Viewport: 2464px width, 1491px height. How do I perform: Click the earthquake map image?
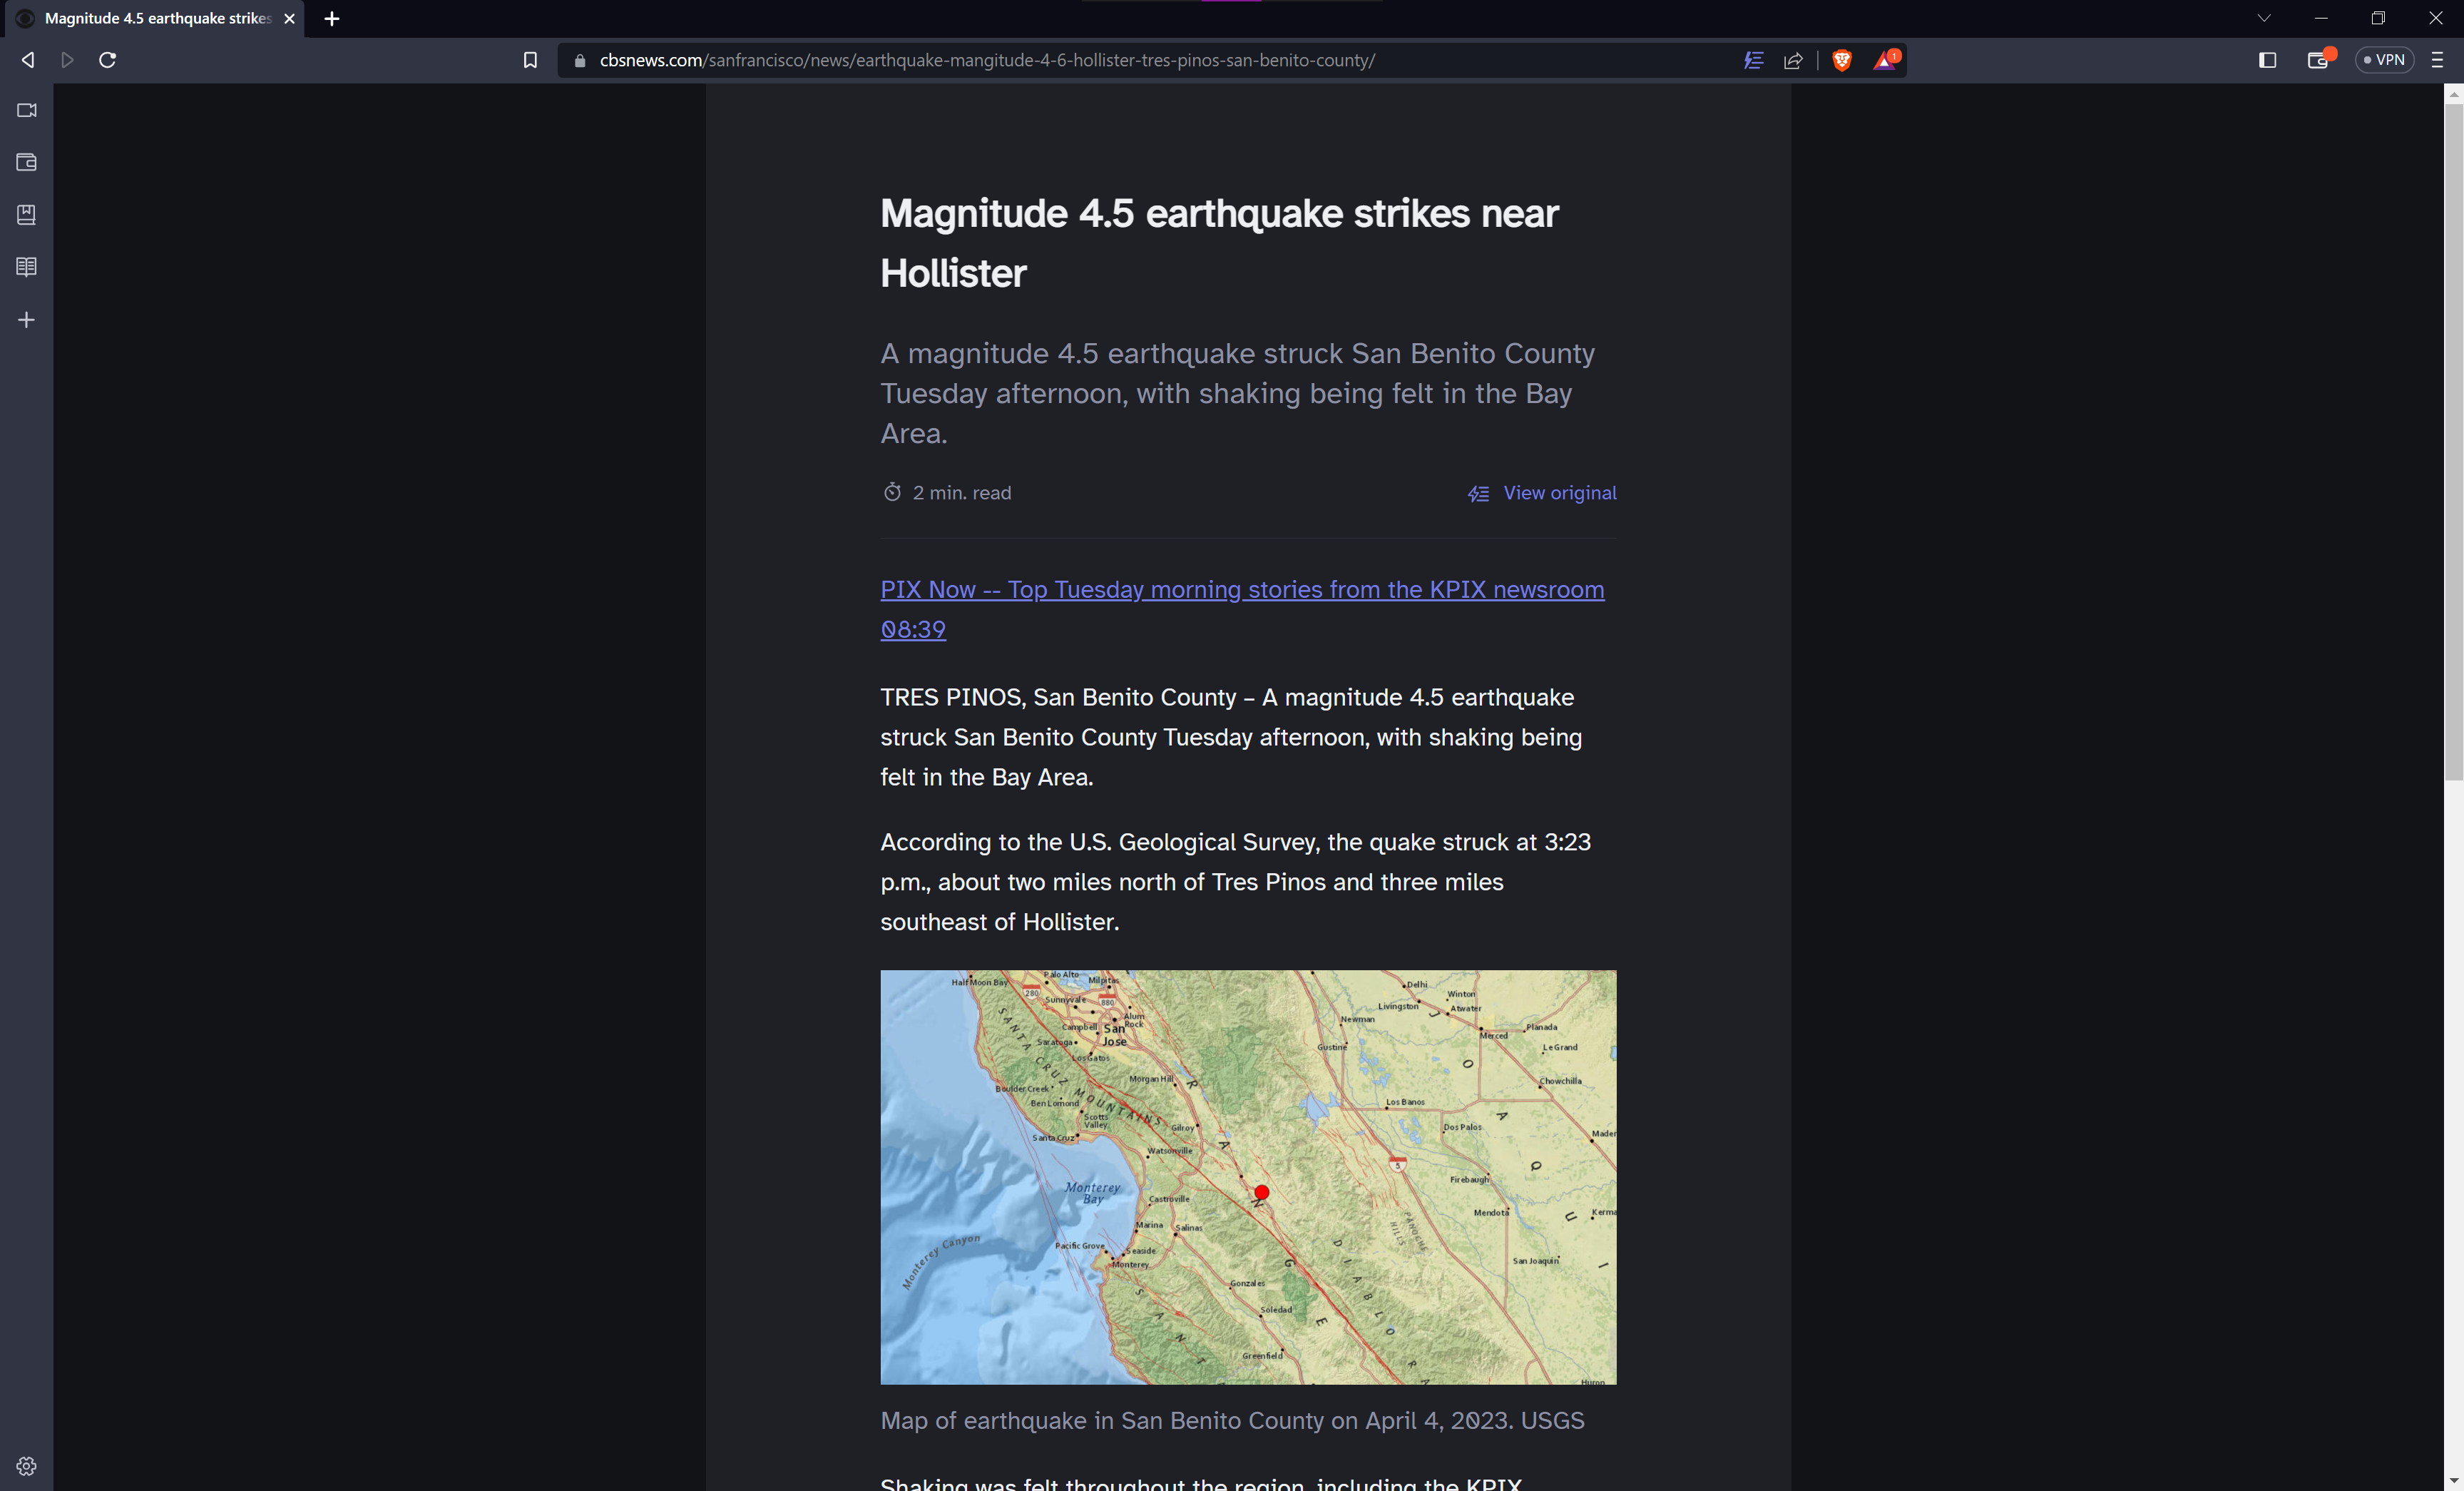point(1248,1178)
